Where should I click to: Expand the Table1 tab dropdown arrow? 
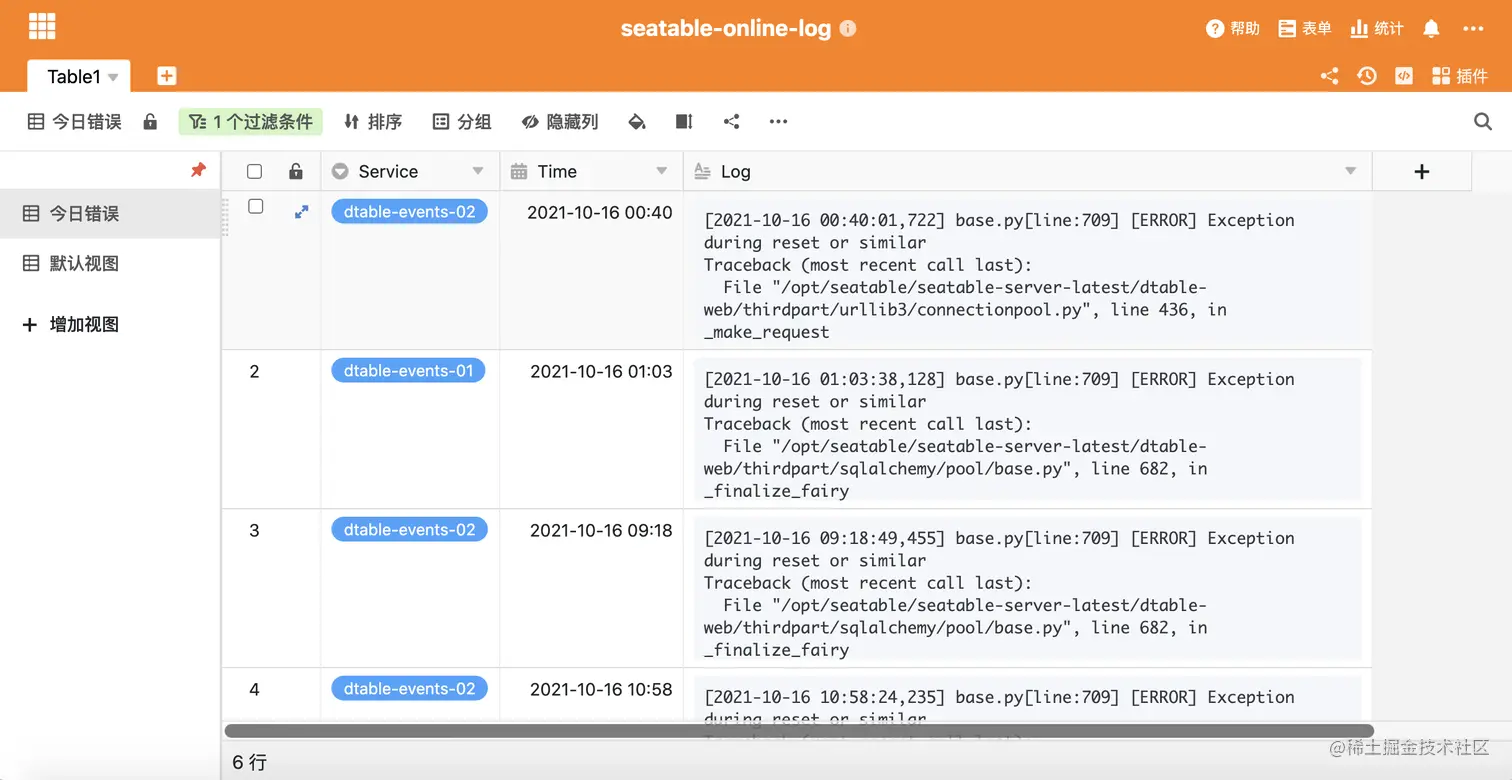point(113,77)
